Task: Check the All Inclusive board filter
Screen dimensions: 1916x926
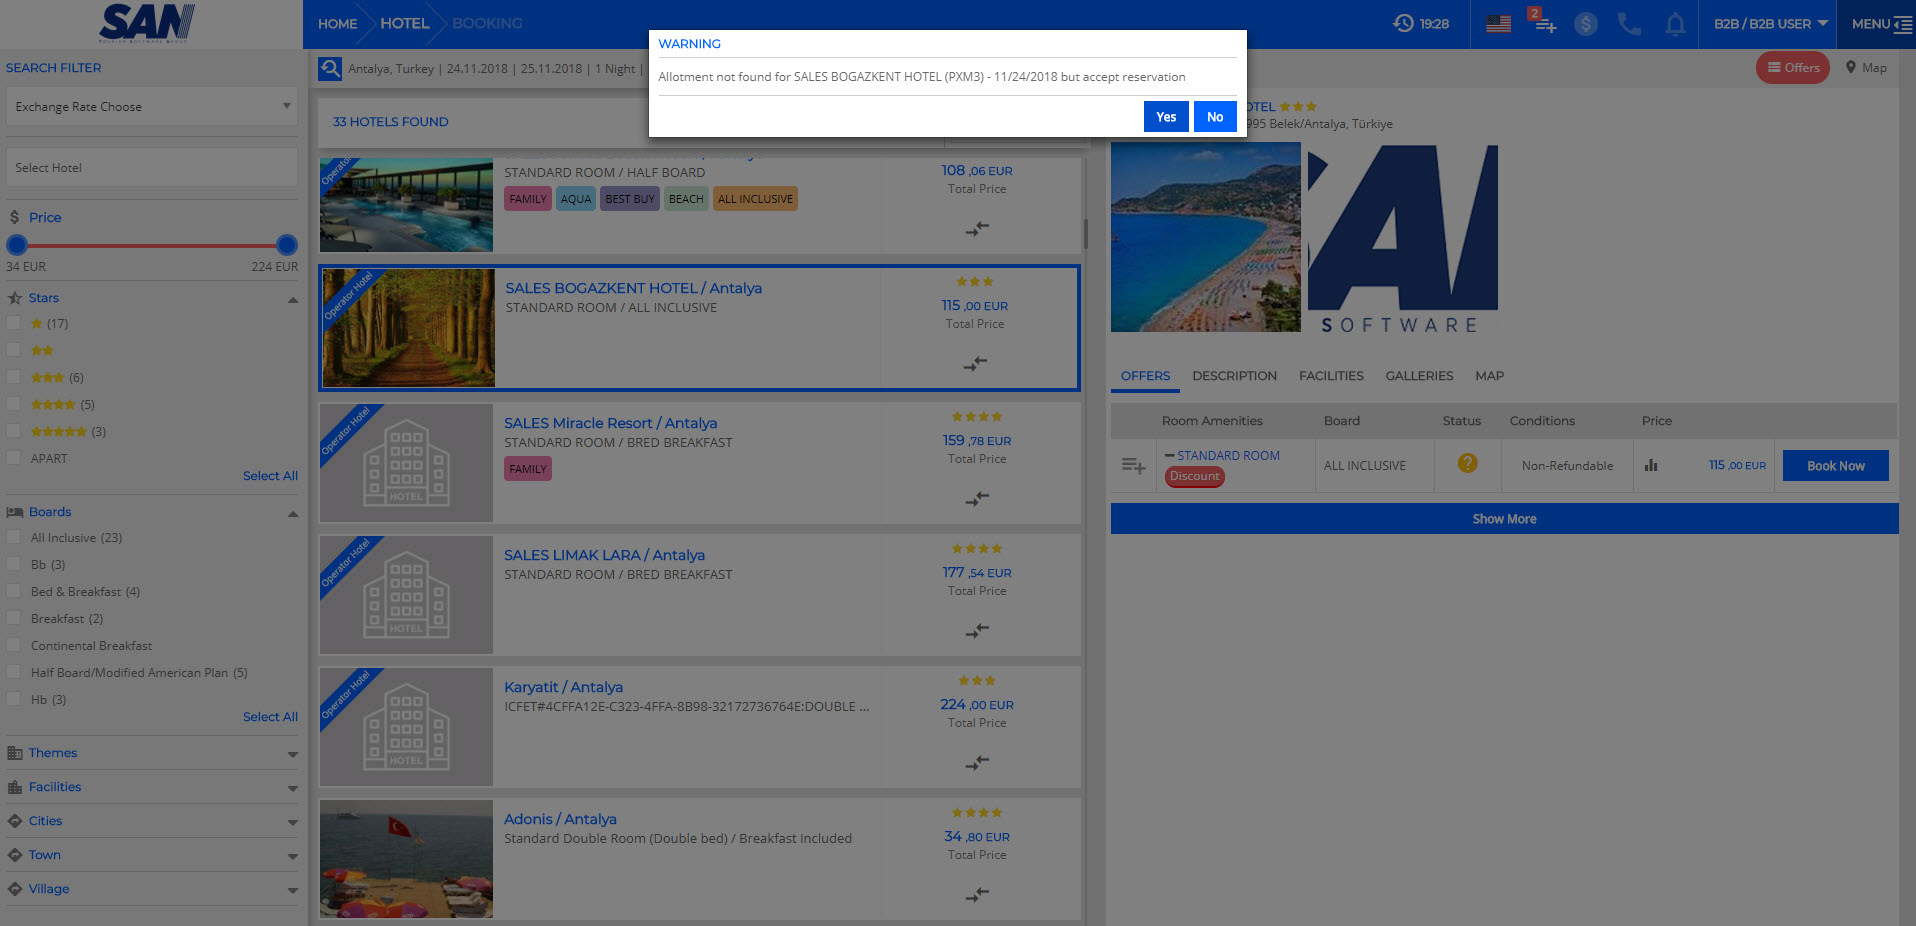Action: pos(14,537)
